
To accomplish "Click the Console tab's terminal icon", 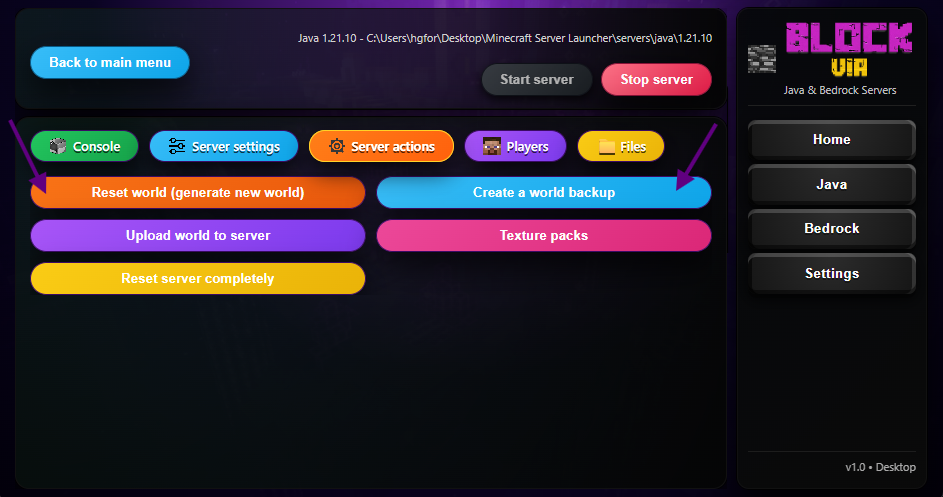I will (58, 146).
